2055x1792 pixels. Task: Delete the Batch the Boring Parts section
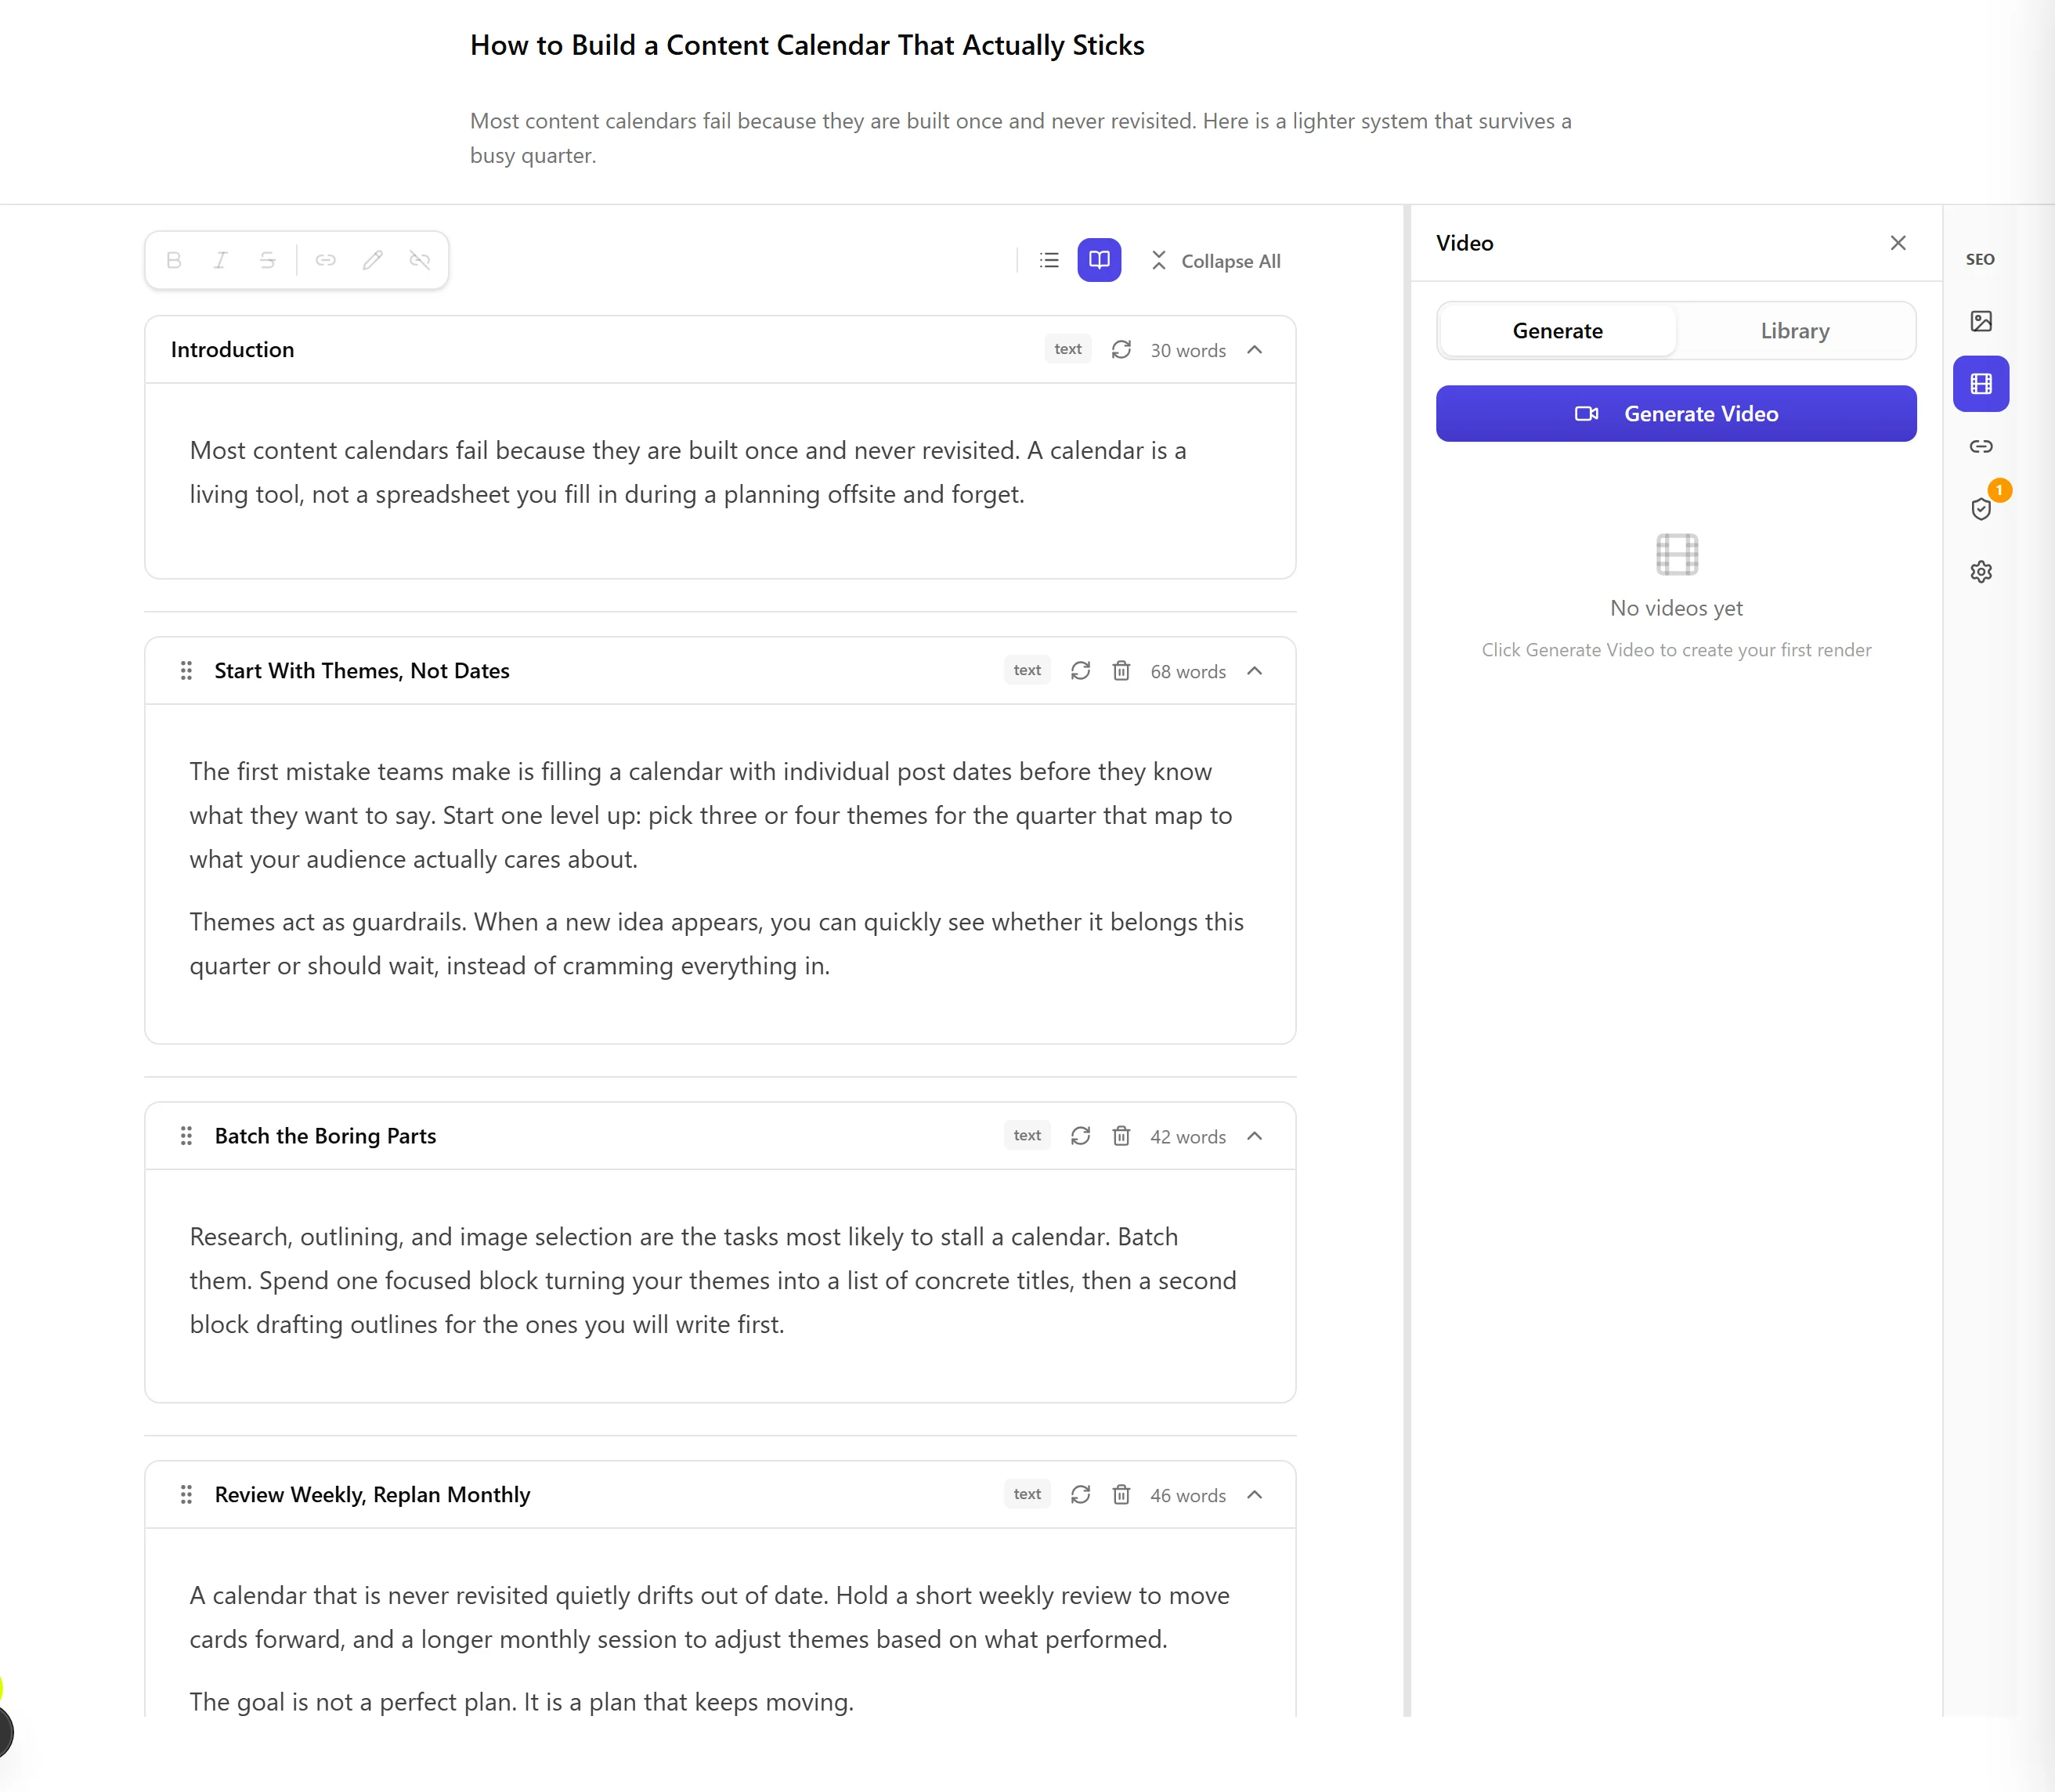[1121, 1135]
